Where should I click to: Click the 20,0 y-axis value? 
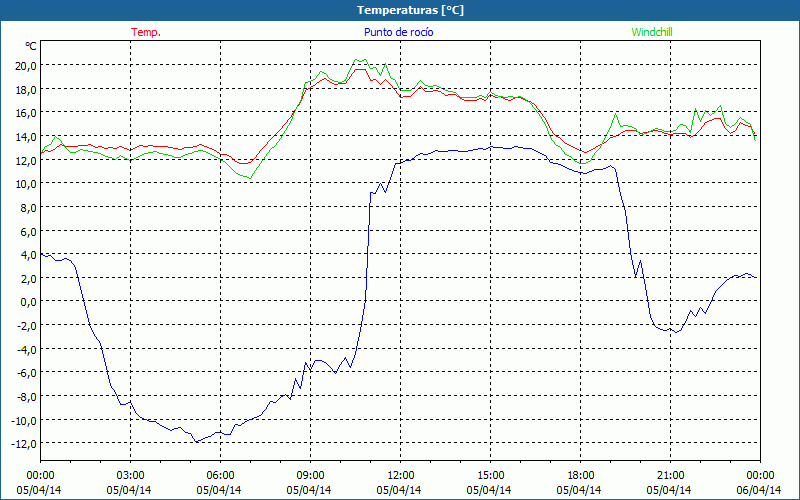pyautogui.click(x=26, y=65)
